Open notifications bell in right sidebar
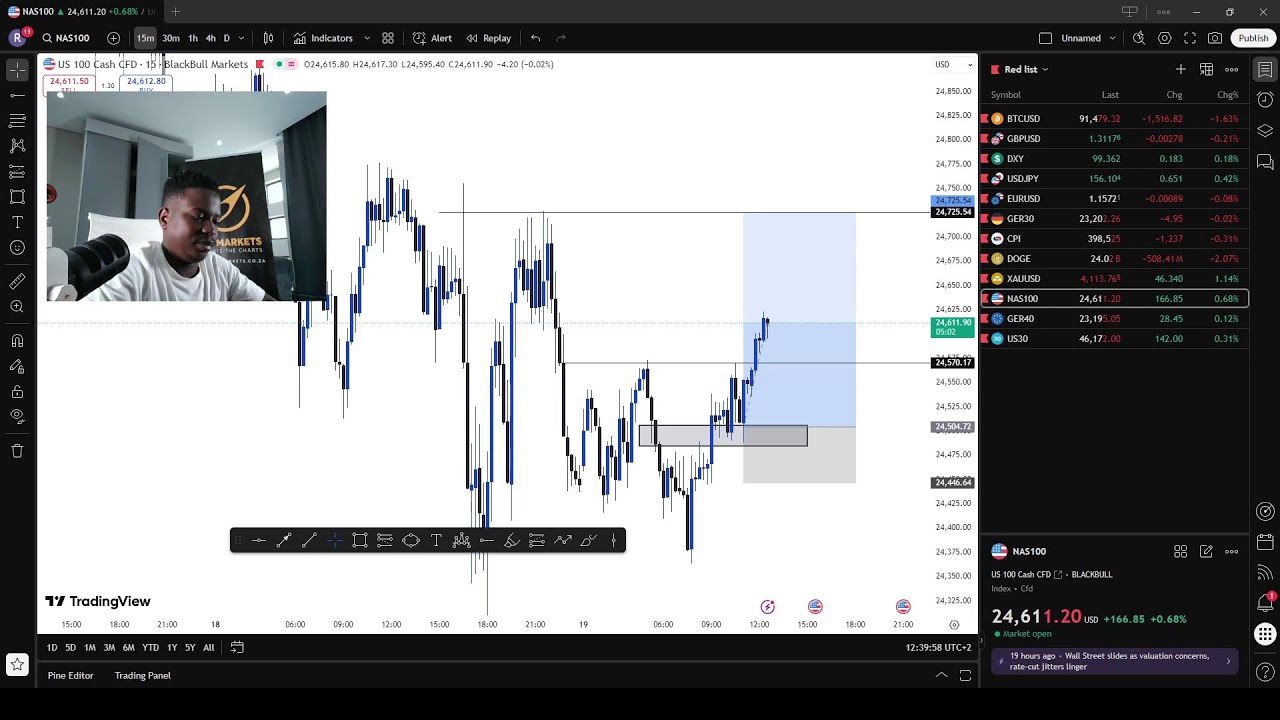The width and height of the screenshot is (1280, 720). (1265, 603)
